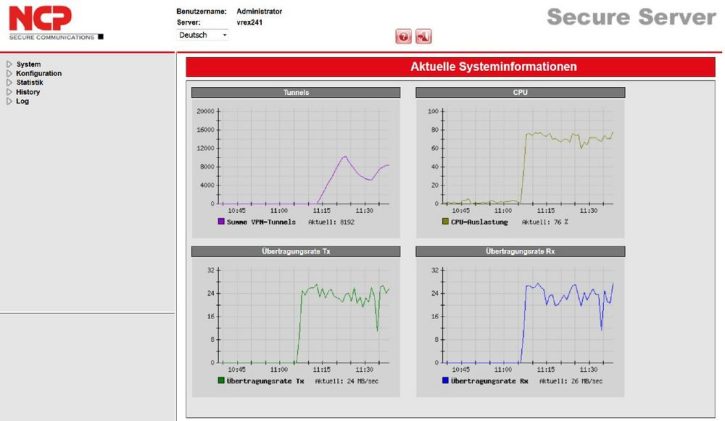Click the green Übertragungsrate Tx legend swatch

(x=221, y=381)
